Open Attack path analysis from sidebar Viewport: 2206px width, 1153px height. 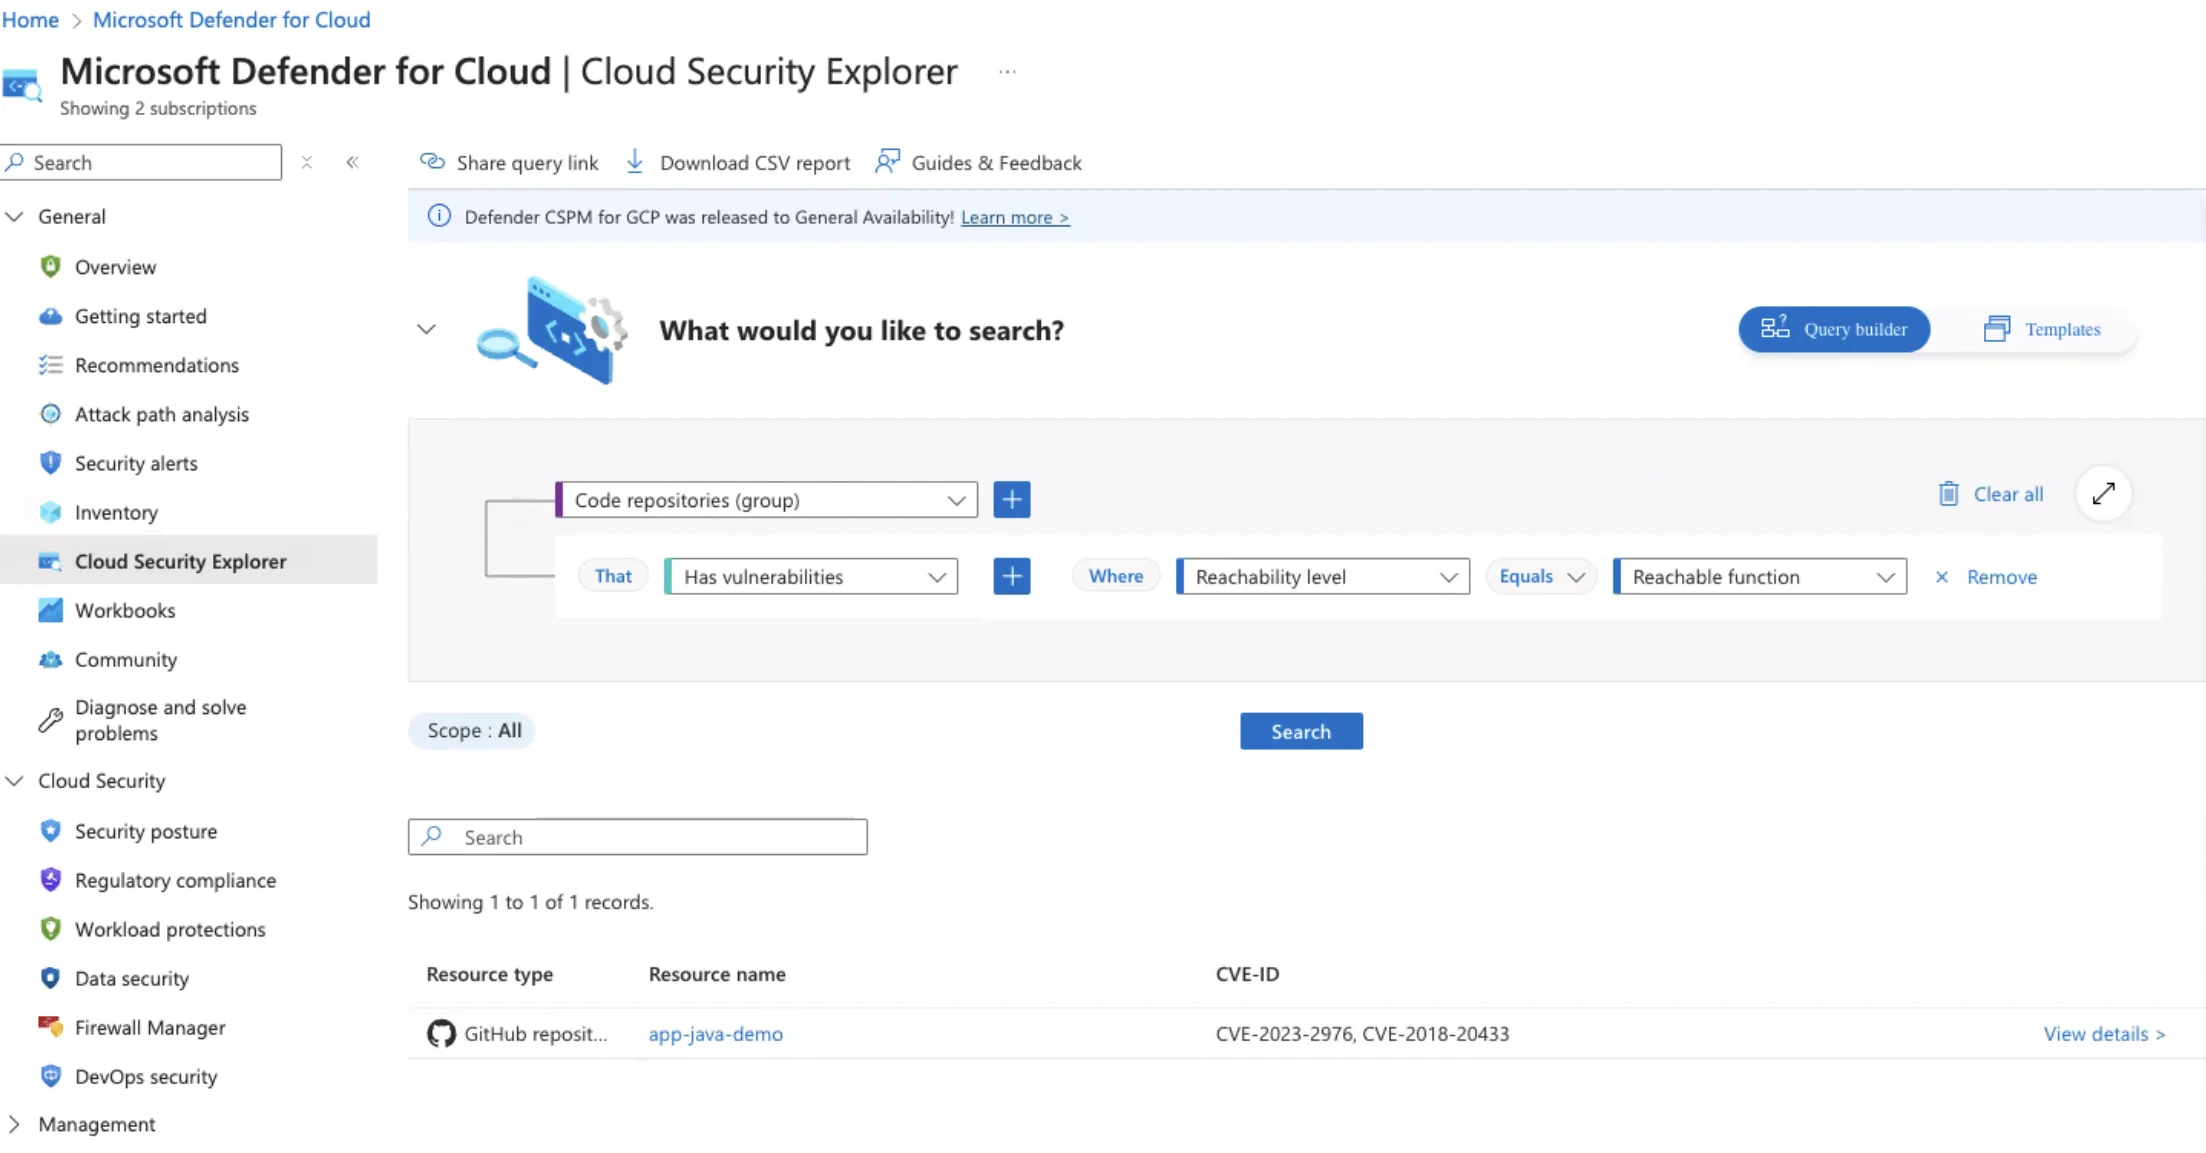(161, 414)
